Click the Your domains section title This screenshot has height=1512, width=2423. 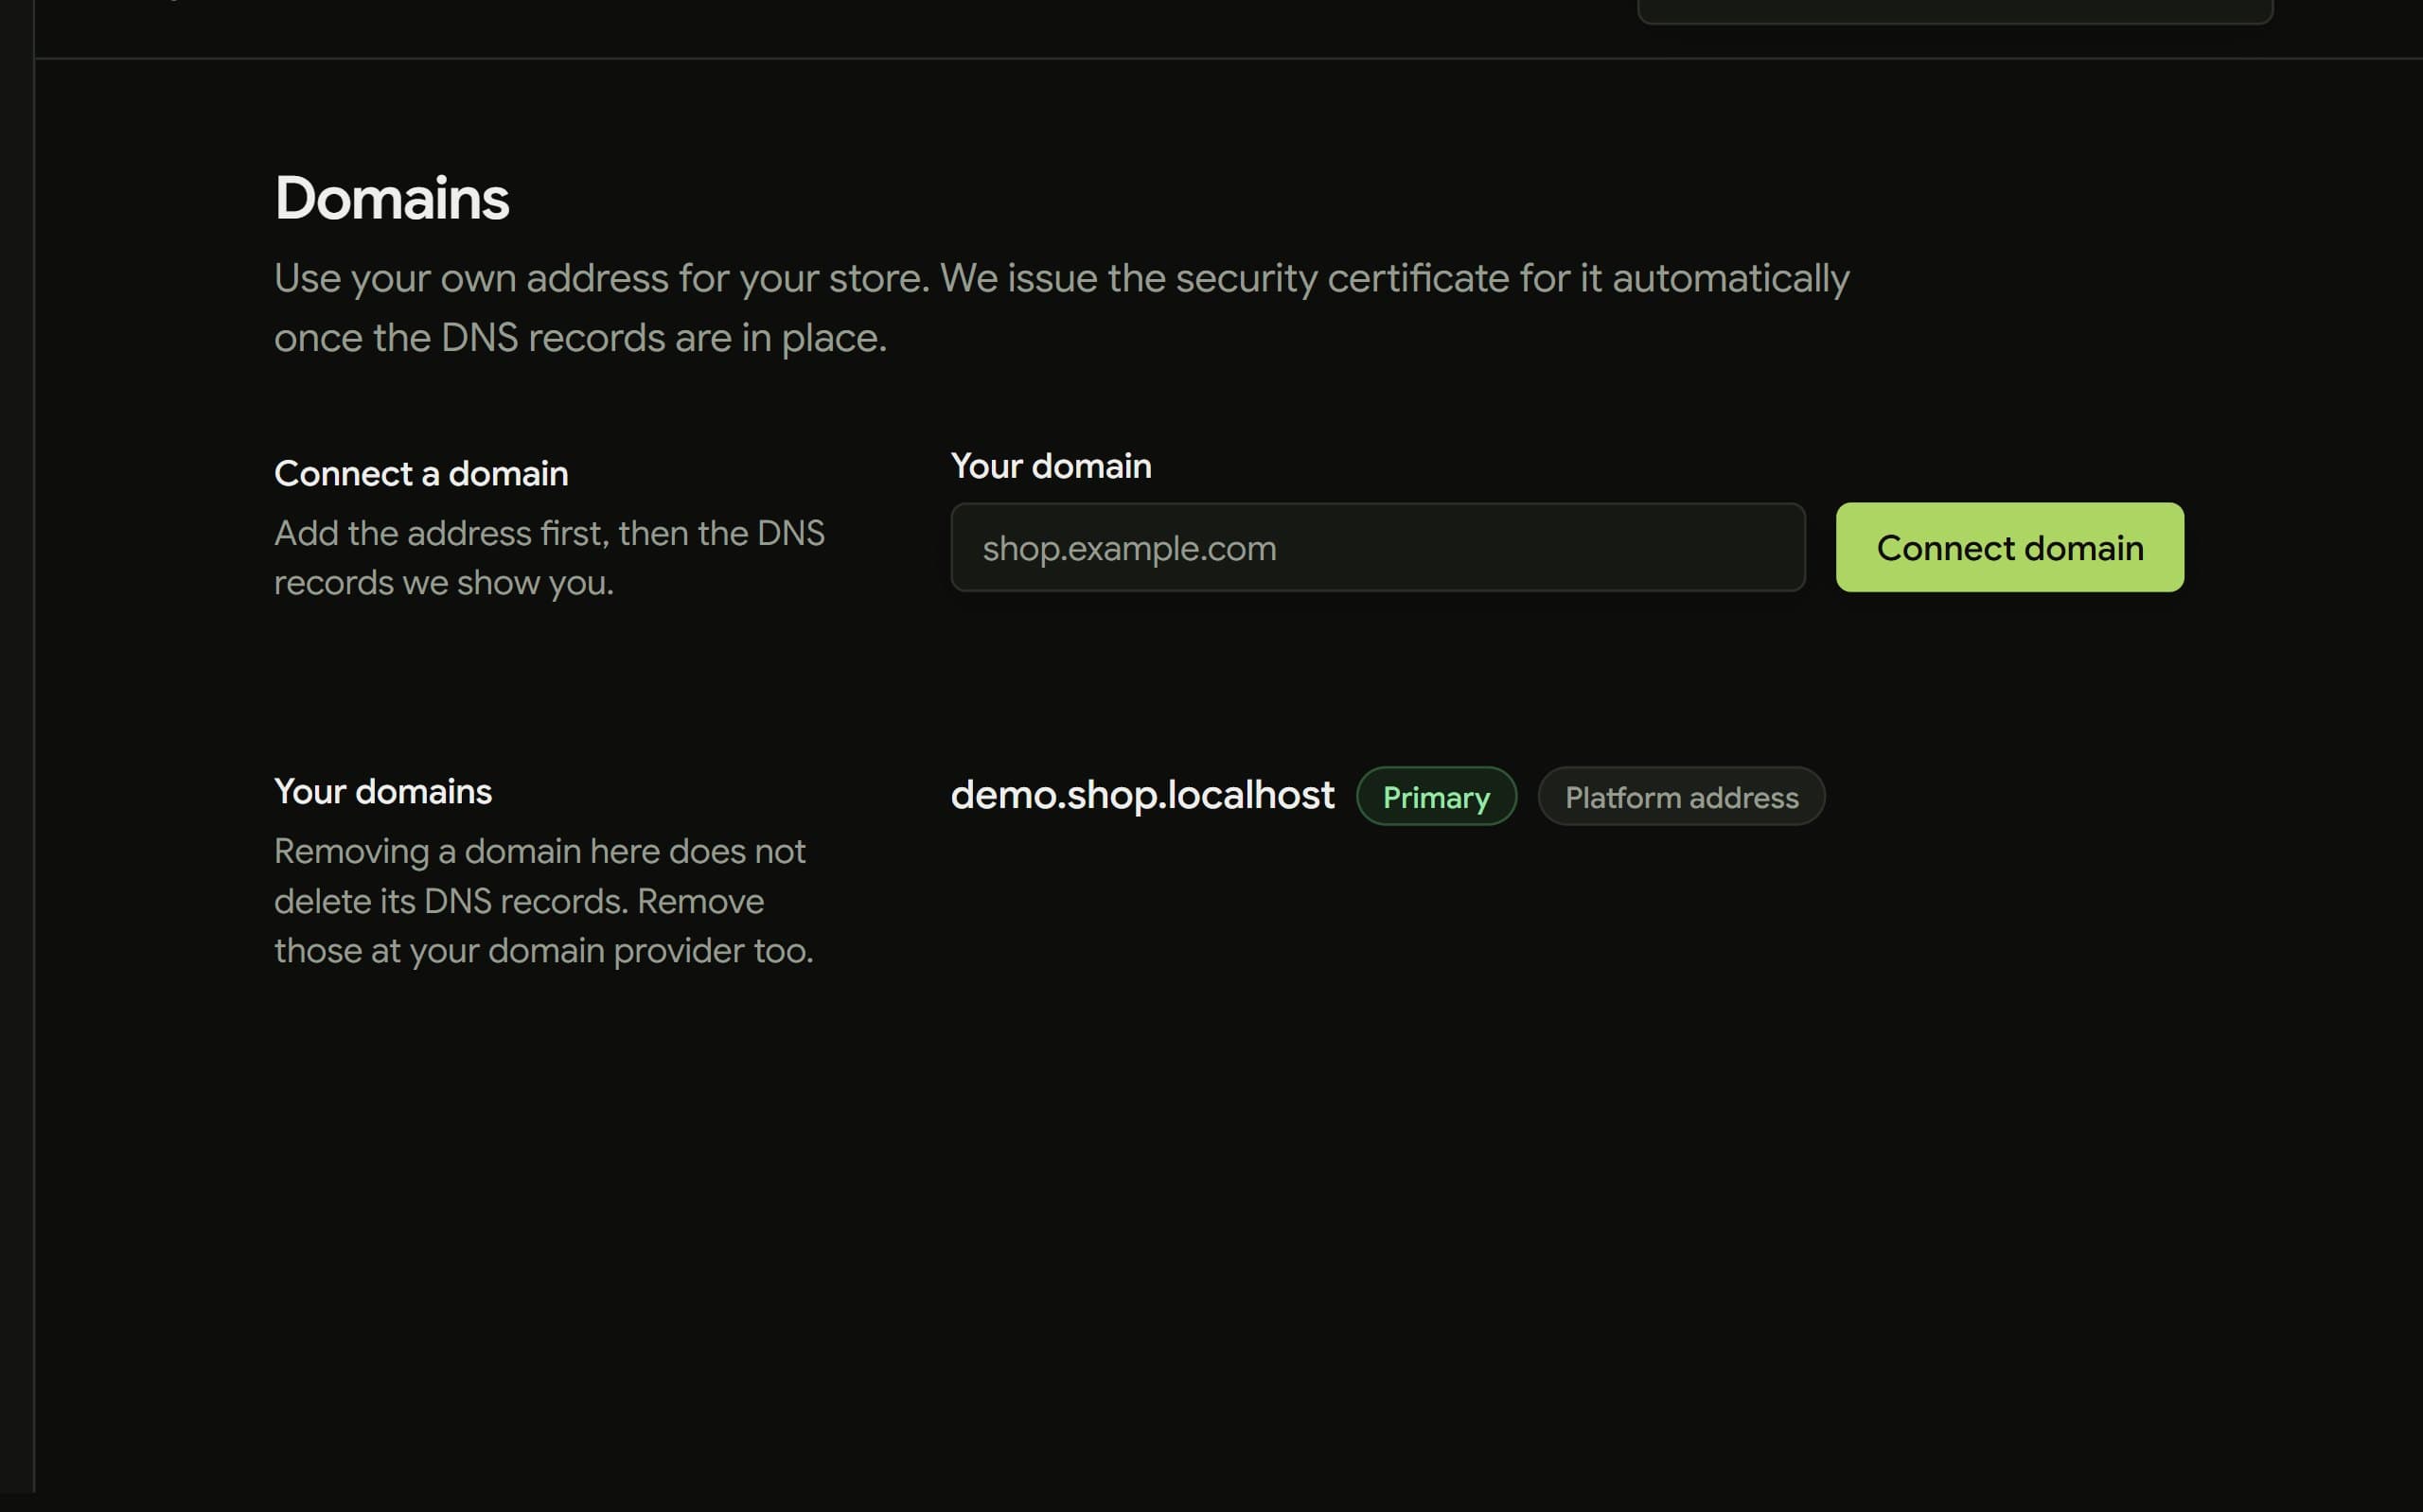click(383, 791)
